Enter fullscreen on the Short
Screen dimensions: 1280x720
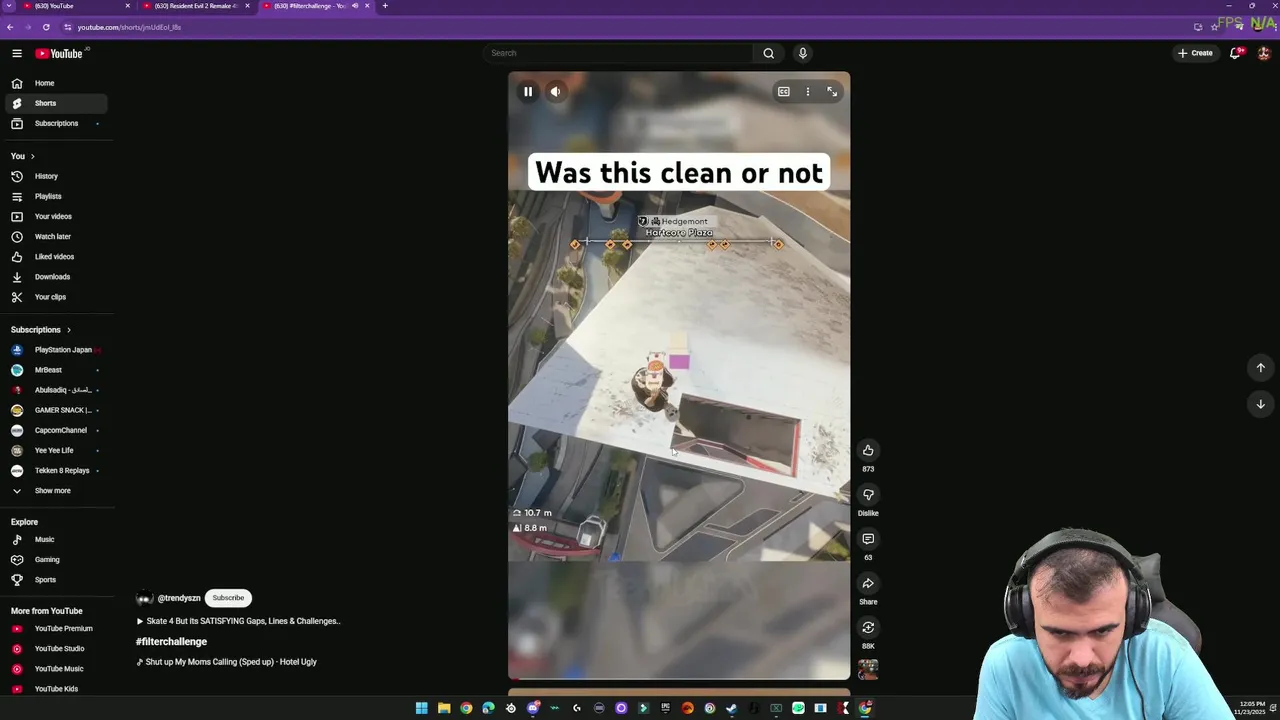832,91
